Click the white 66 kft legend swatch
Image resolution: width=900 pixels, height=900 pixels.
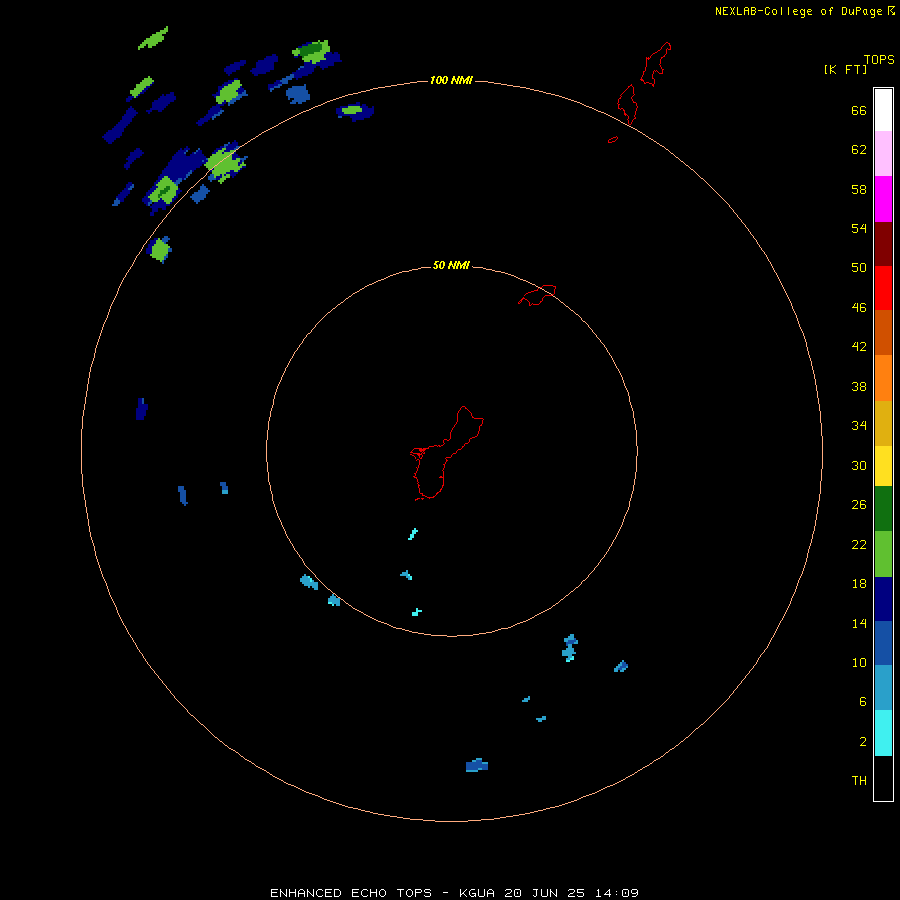pyautogui.click(x=883, y=110)
